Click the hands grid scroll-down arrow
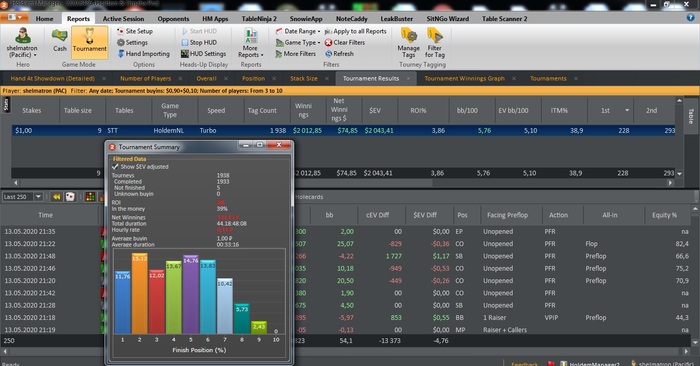The height and width of the screenshot is (366, 700). (695, 342)
